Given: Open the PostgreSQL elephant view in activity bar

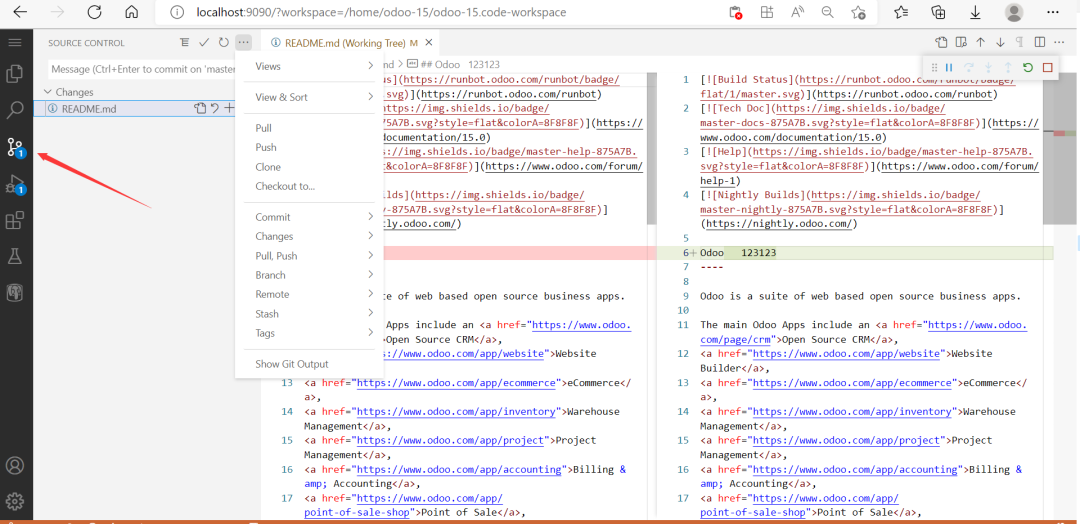Looking at the screenshot, I should (15, 293).
